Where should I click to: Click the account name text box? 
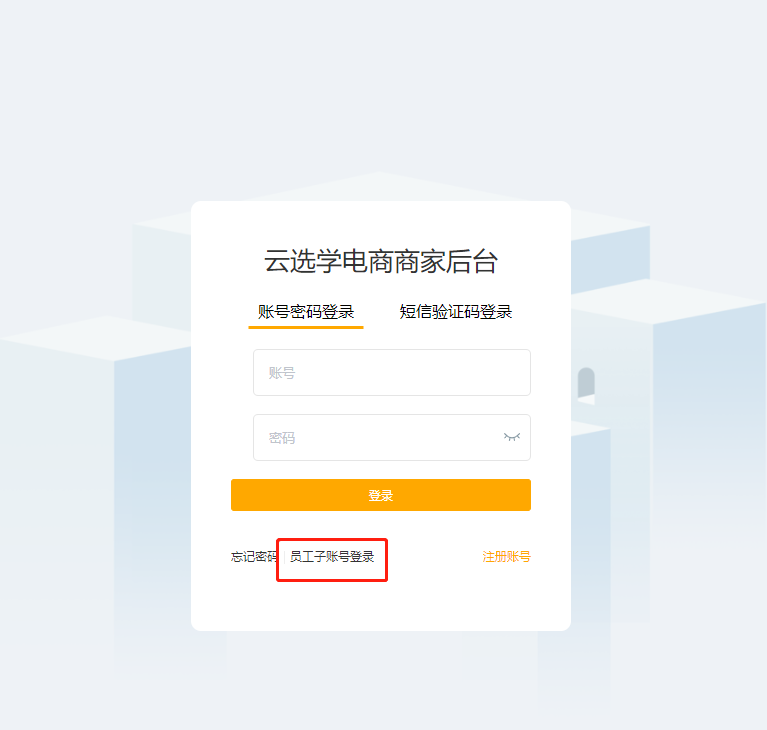[x=392, y=372]
